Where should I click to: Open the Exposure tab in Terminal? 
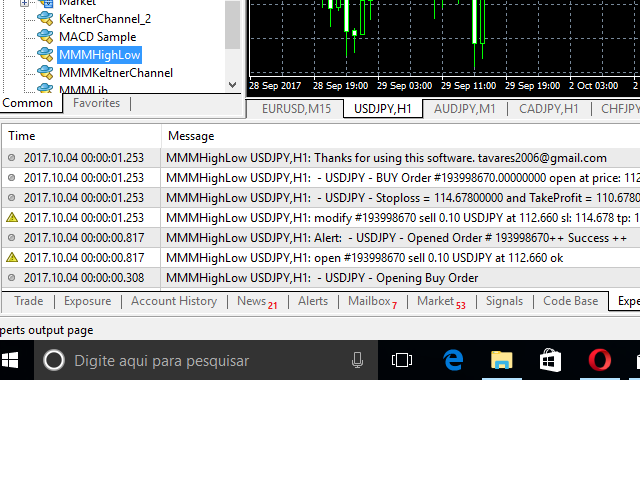pyautogui.click(x=87, y=301)
